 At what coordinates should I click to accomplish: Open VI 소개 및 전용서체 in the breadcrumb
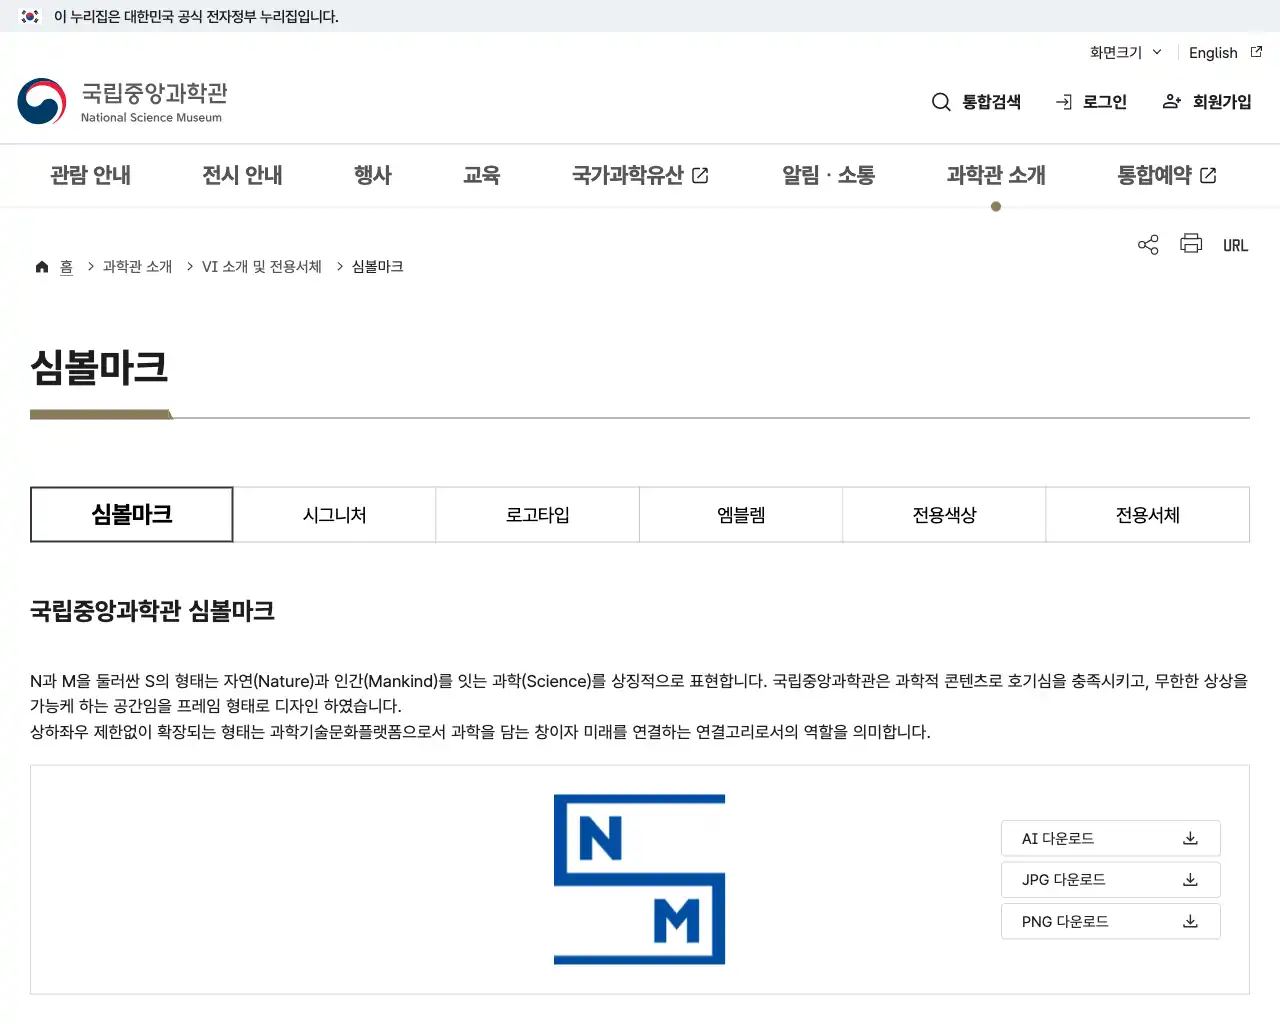(260, 266)
